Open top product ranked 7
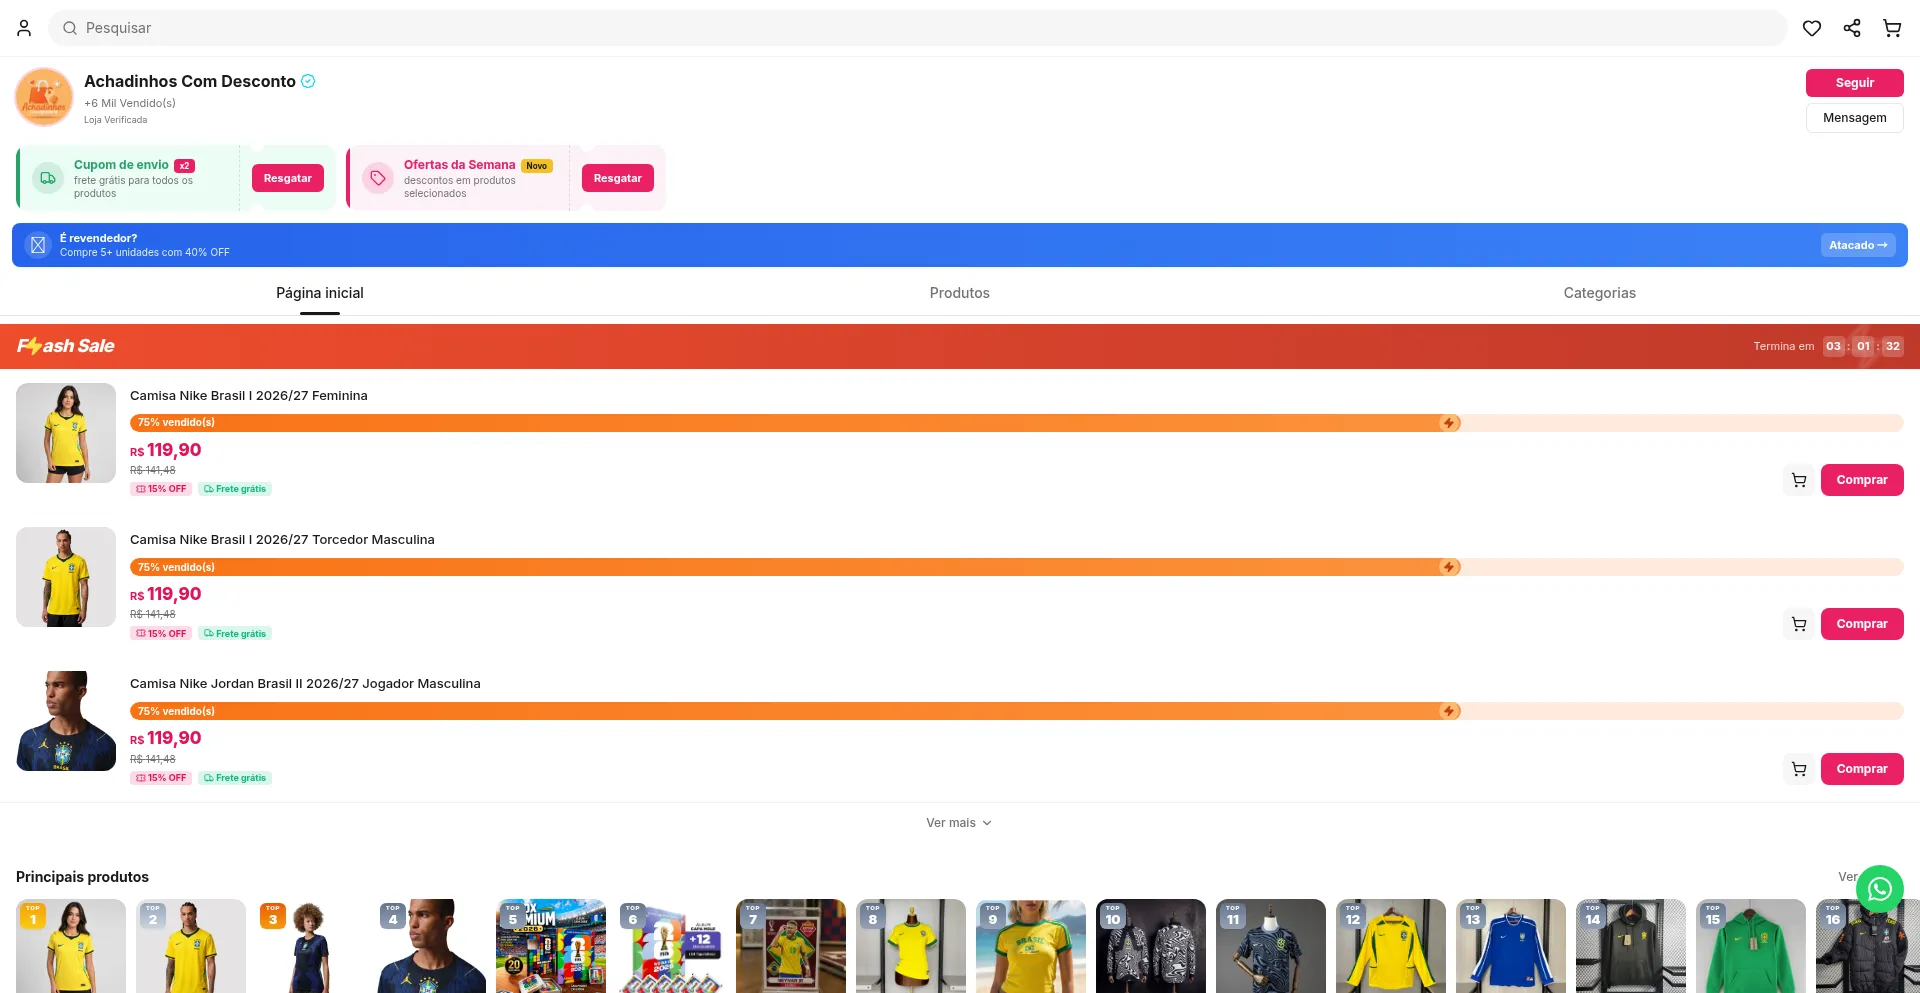 [x=791, y=946]
